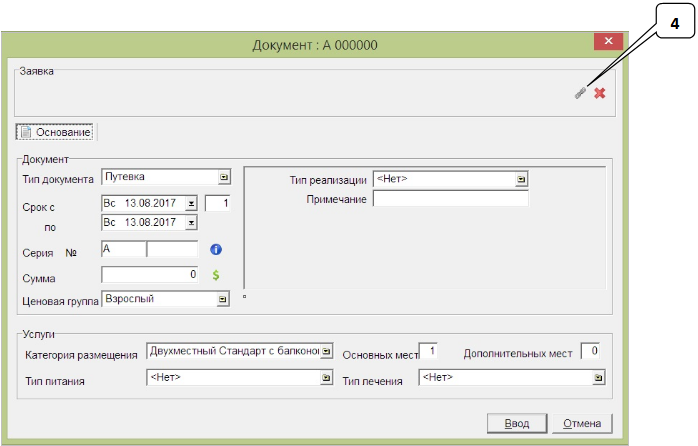Click the Сумма amount field
Image resolution: width=698 pixels, height=446 pixels.
(150, 274)
